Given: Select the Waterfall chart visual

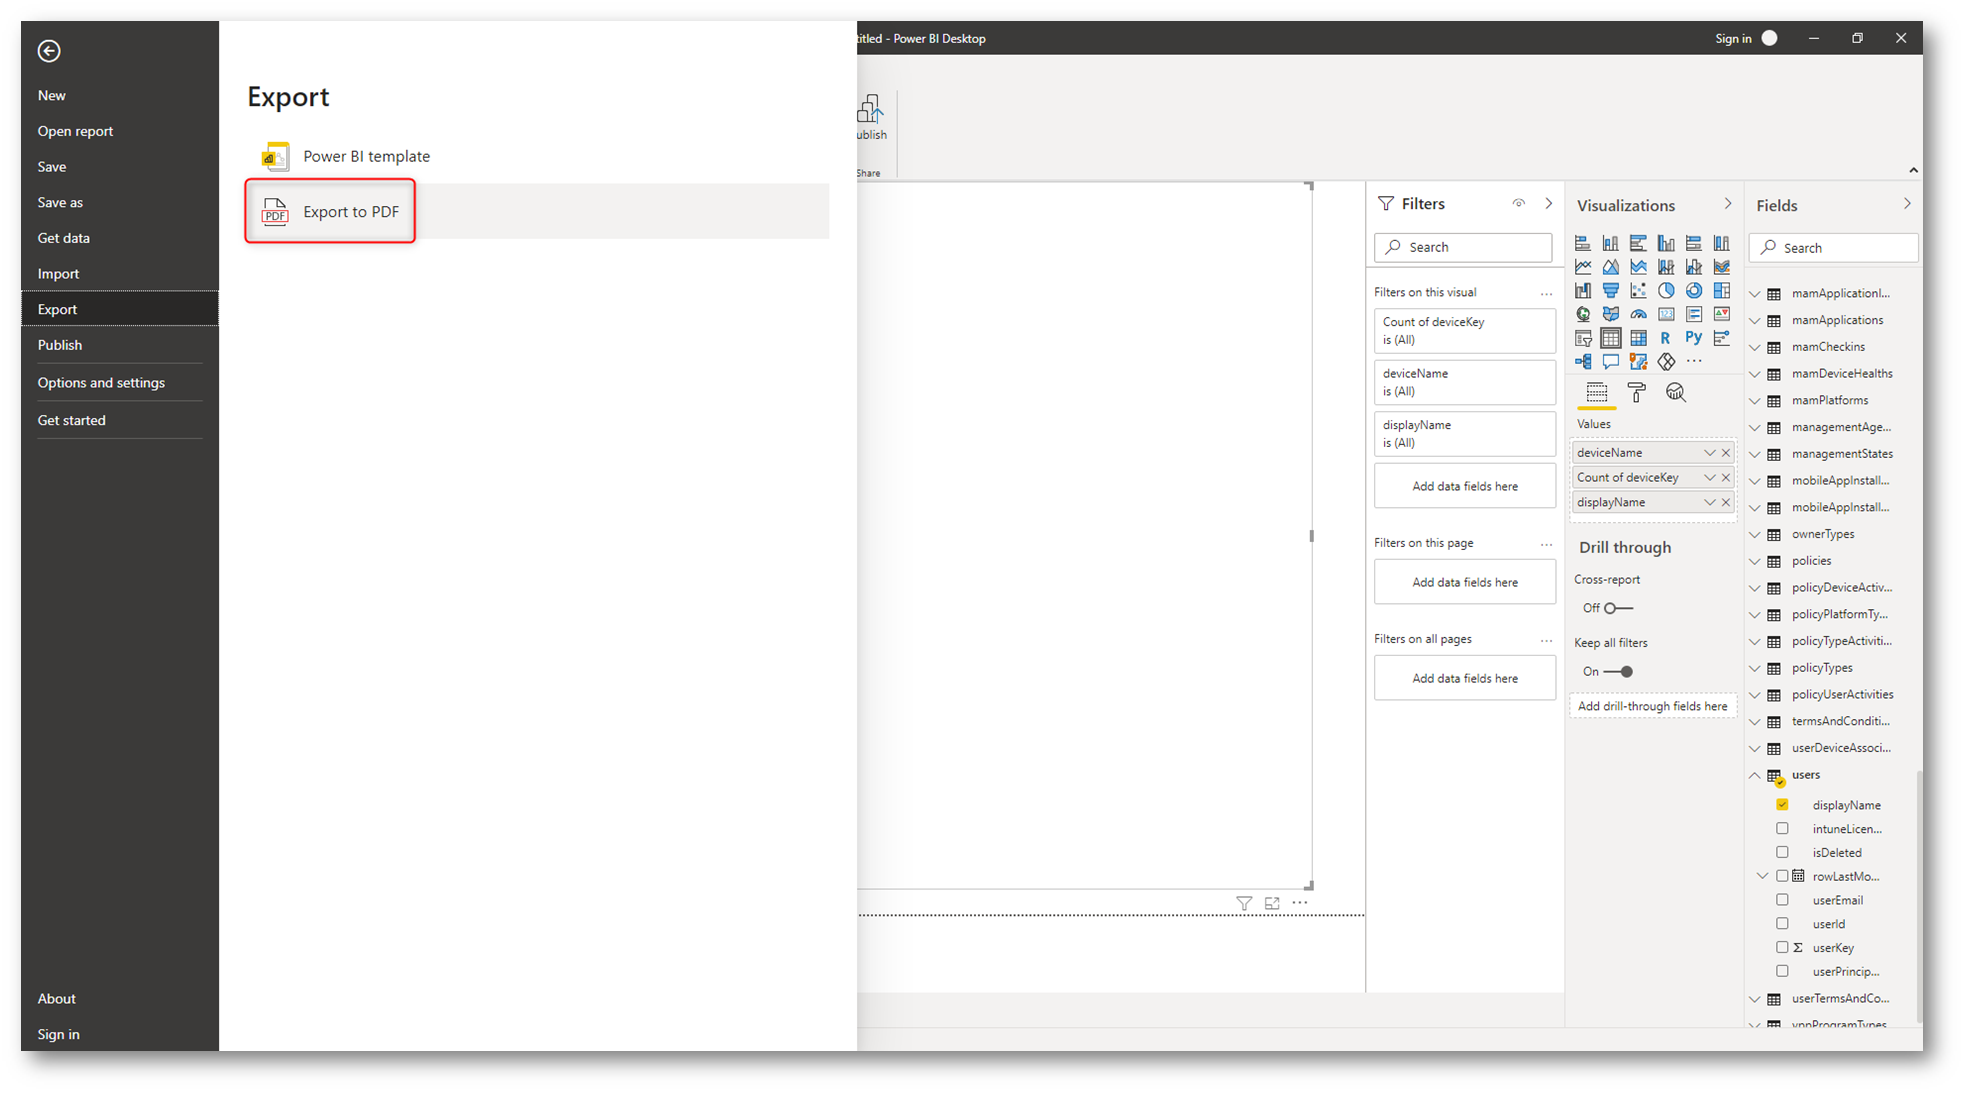Looking at the screenshot, I should pos(1582,291).
